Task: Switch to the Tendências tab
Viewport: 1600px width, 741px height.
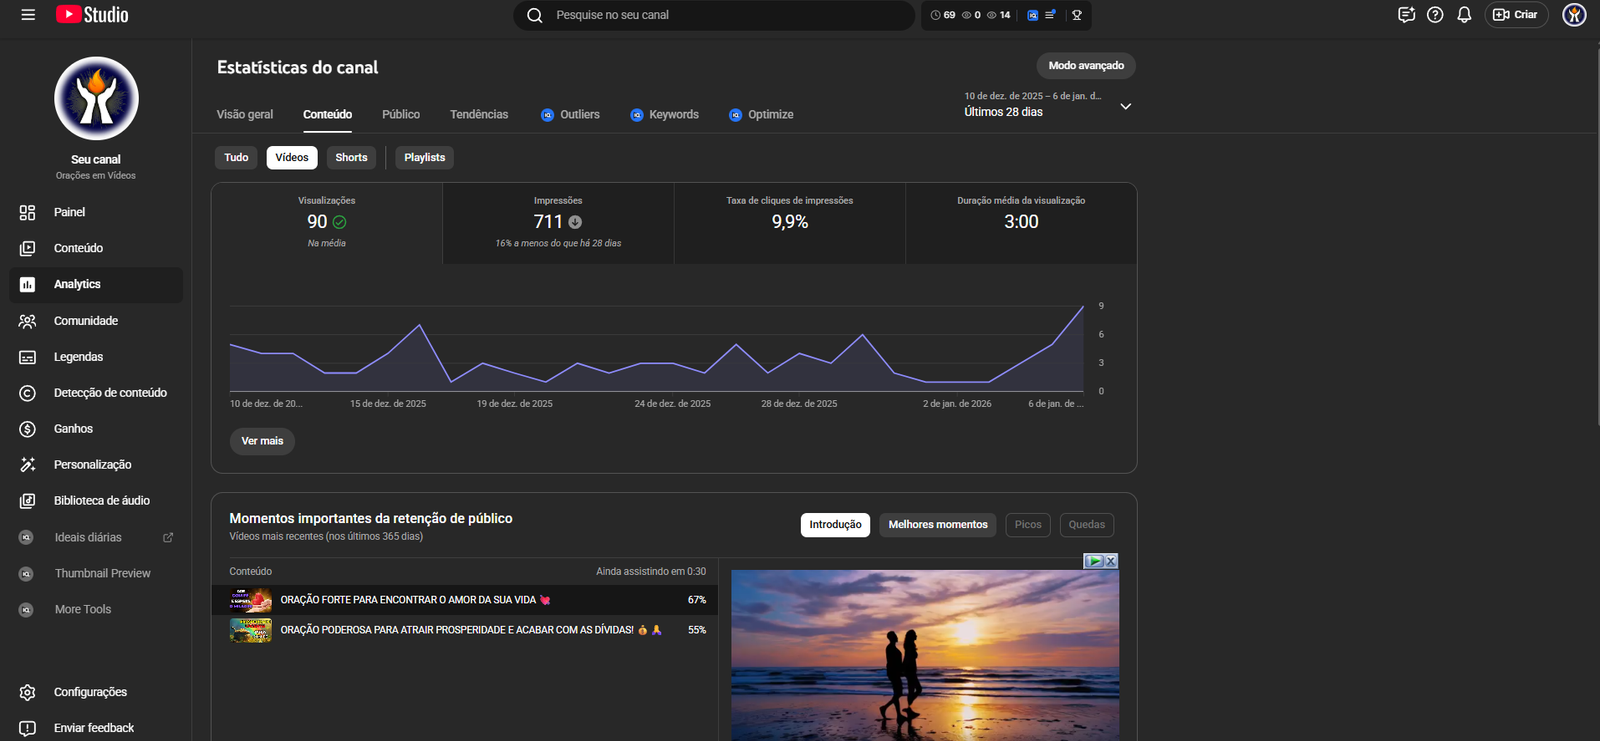Action: [x=479, y=115]
